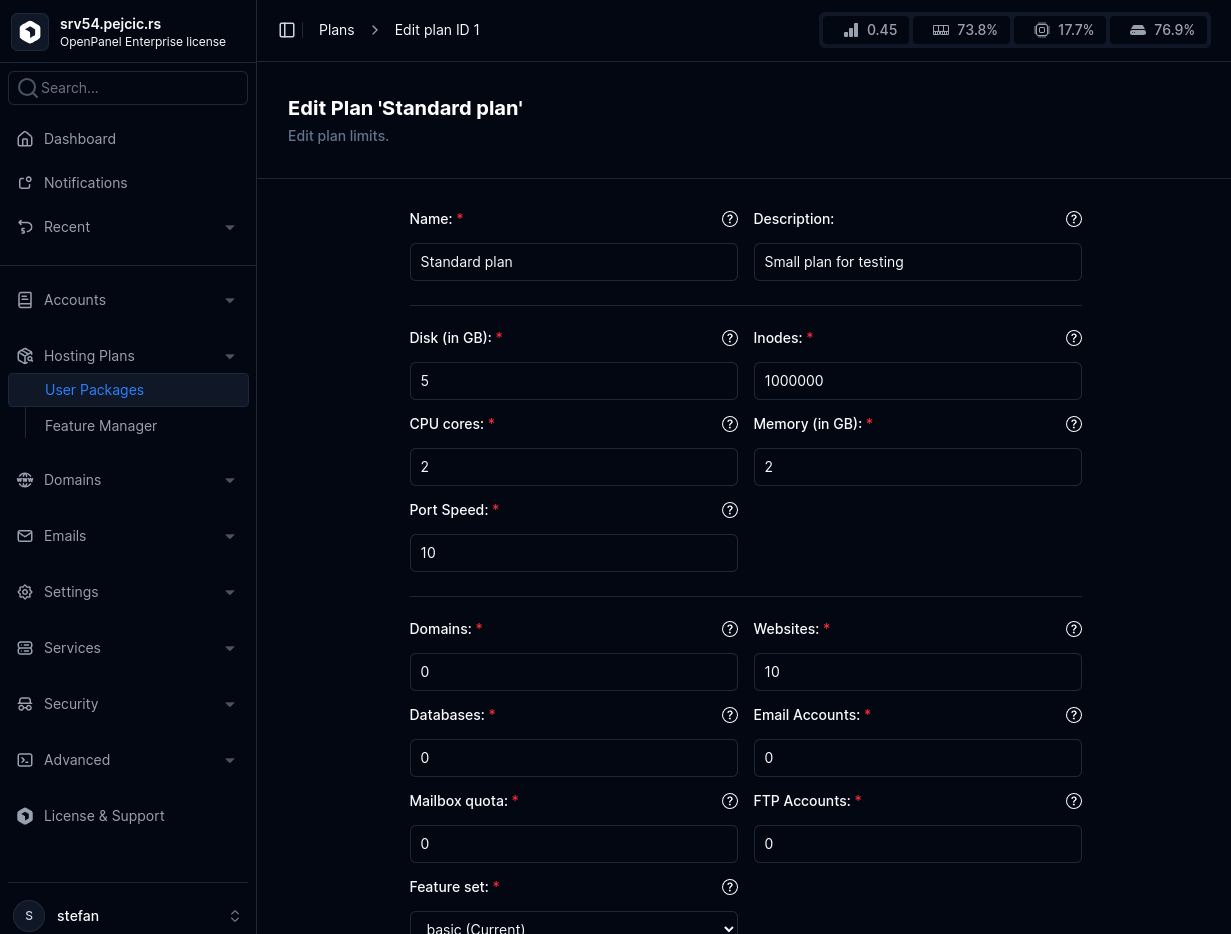Click the memory usage 73.8% indicator
1231x934 pixels.
pyautogui.click(x=961, y=30)
